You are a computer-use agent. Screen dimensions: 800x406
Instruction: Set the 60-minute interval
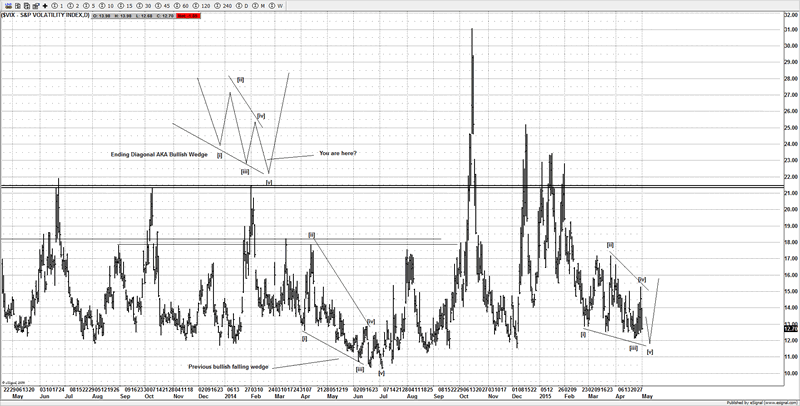point(181,6)
